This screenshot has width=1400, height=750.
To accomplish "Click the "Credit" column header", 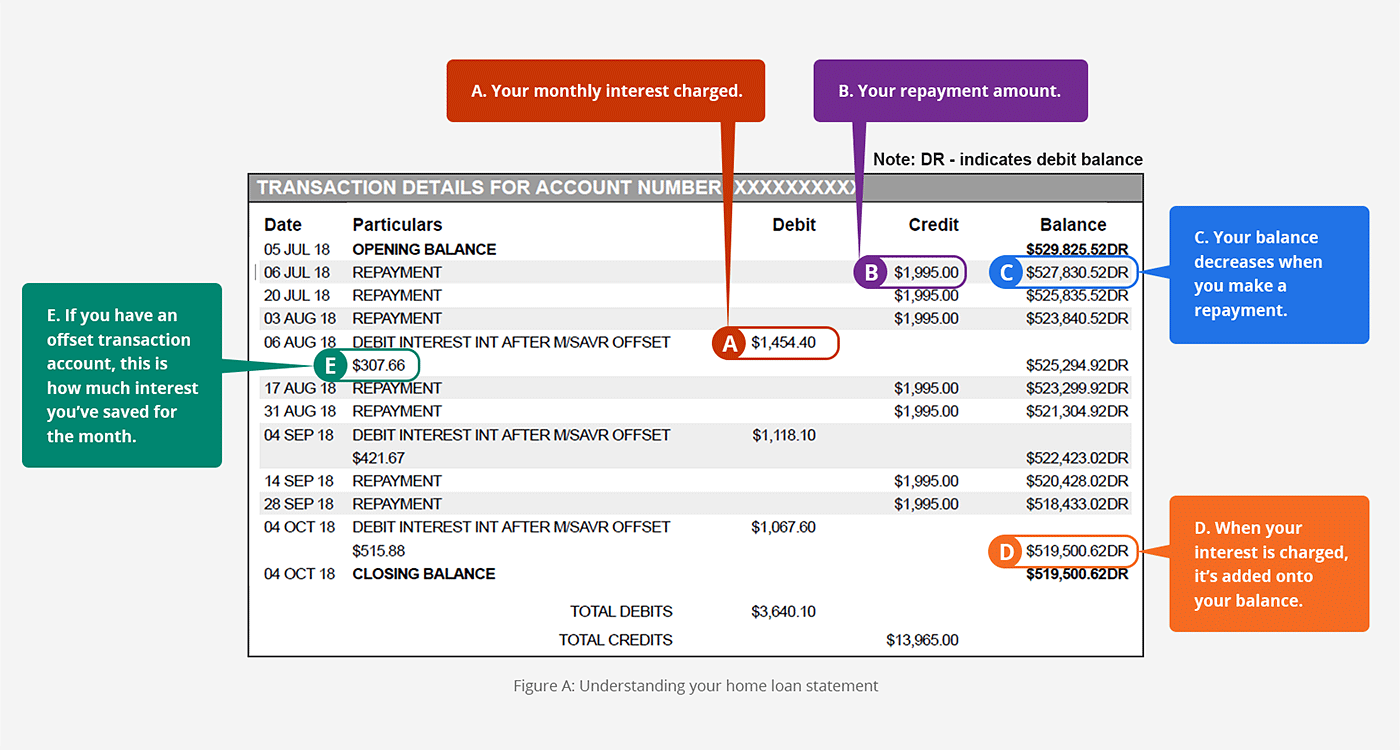I will 933,224.
